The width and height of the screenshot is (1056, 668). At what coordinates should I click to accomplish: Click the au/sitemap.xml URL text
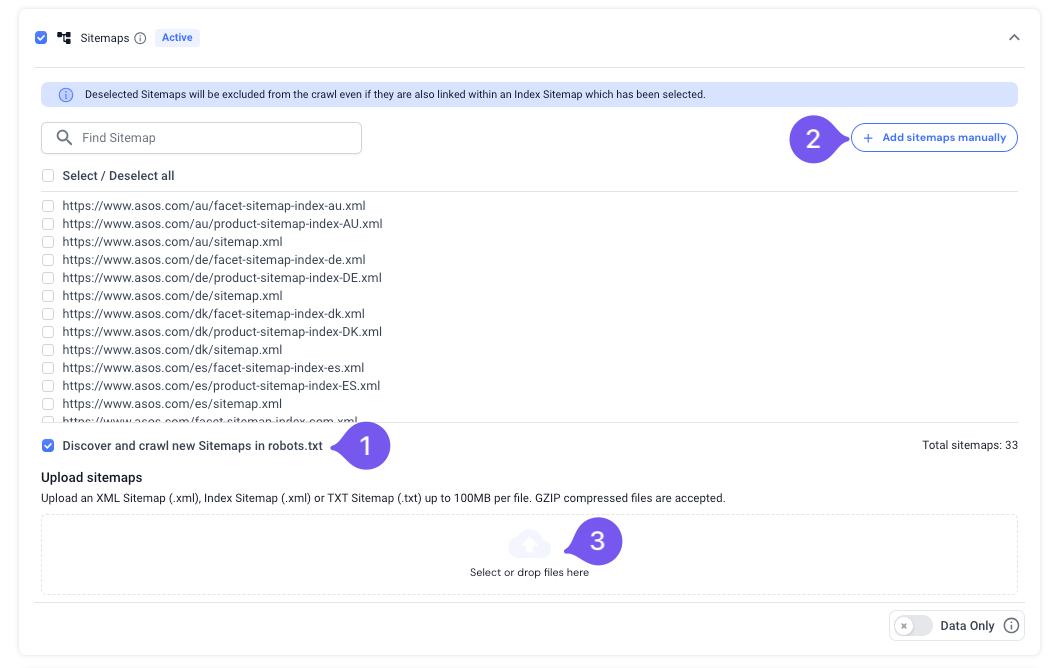pos(172,242)
